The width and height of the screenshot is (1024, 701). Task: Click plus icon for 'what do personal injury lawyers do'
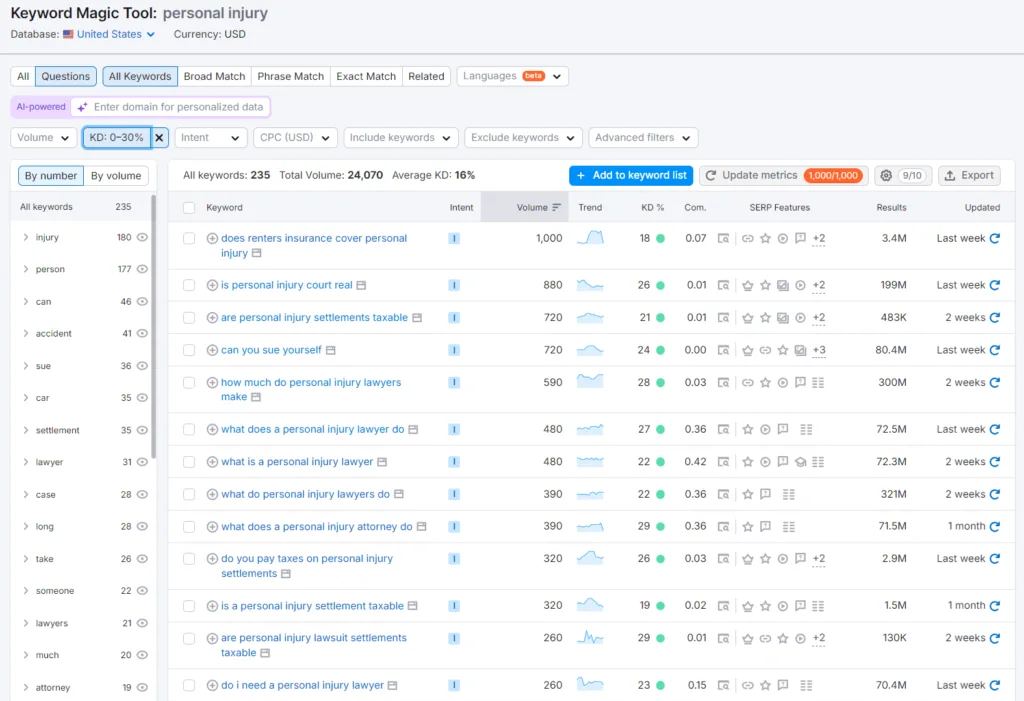[212, 495]
